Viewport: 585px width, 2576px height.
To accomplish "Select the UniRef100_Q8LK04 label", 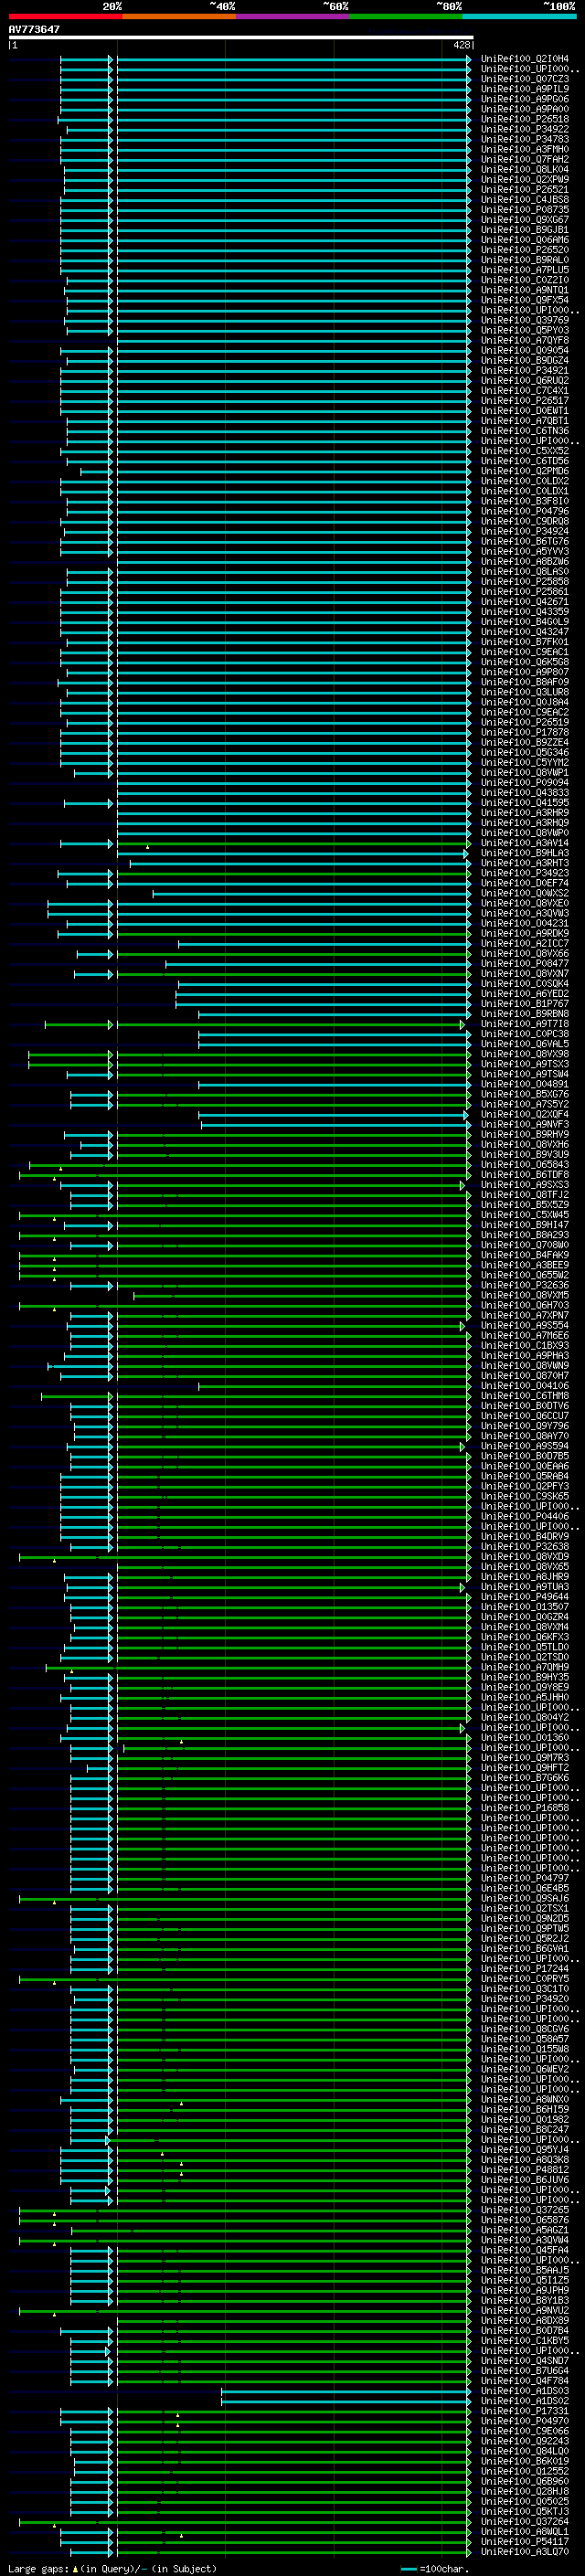I will [525, 170].
